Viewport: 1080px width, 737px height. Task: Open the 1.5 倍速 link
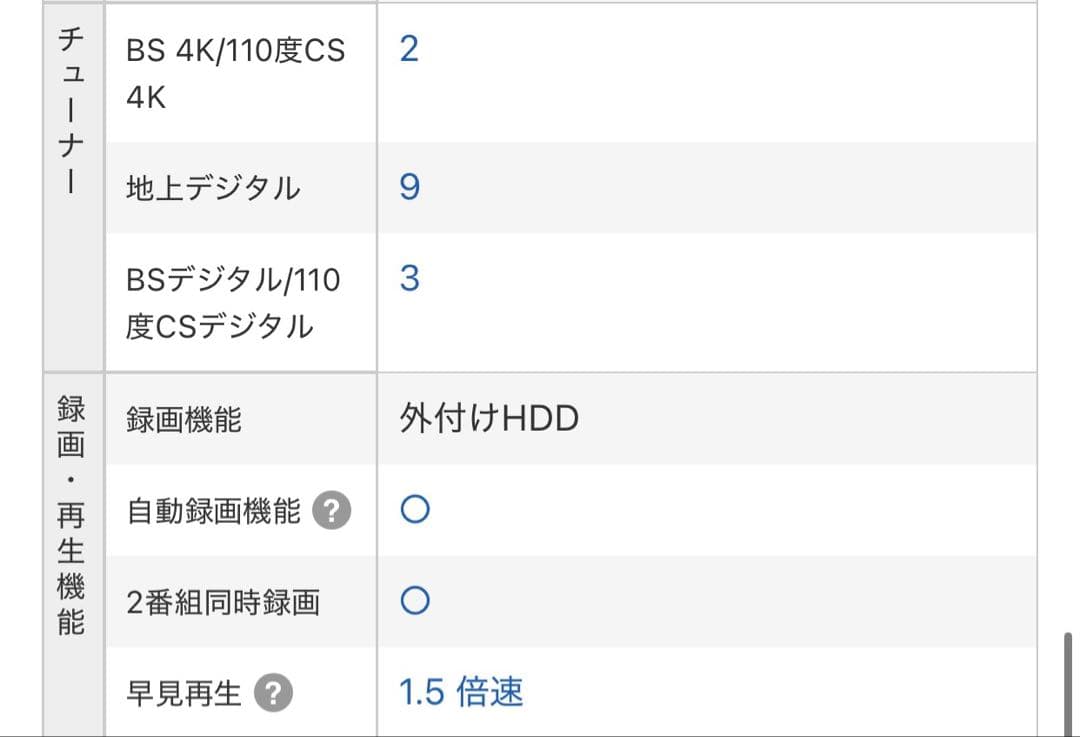(x=459, y=691)
